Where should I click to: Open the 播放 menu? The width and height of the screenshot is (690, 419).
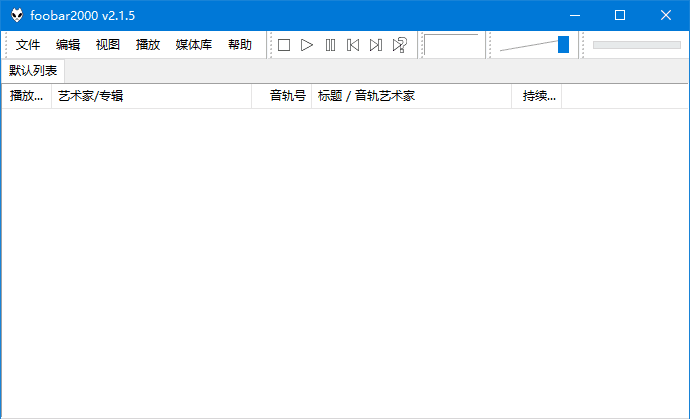pos(148,45)
